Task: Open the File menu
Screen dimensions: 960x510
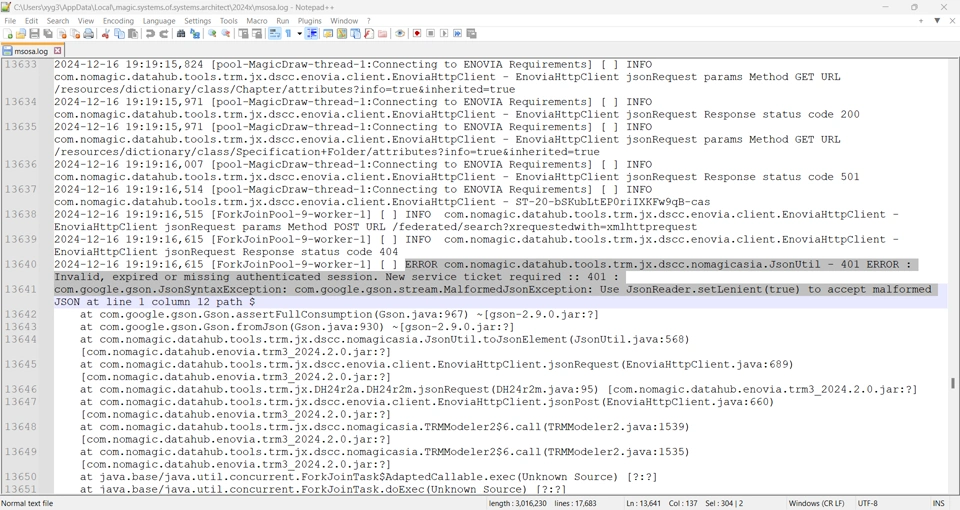Action: tap(10, 21)
